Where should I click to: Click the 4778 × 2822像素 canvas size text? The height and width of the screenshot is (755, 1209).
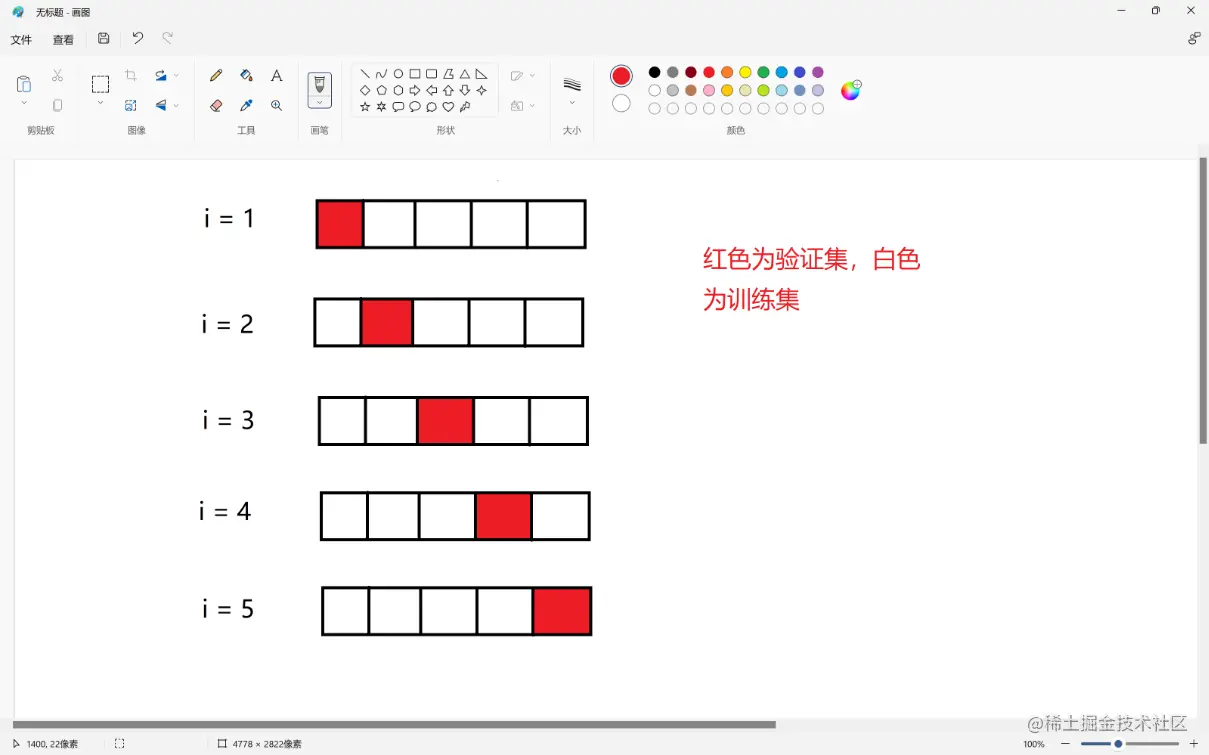coord(267,744)
